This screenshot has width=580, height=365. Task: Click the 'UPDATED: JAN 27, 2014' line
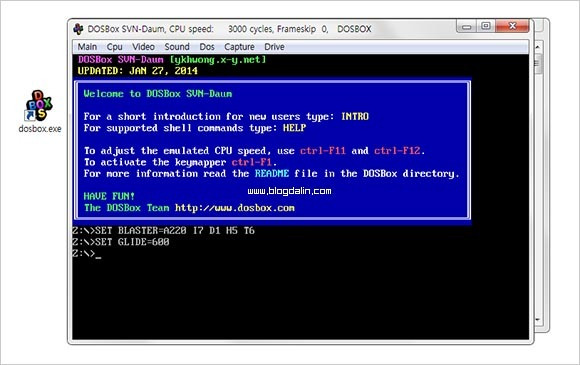(138, 71)
